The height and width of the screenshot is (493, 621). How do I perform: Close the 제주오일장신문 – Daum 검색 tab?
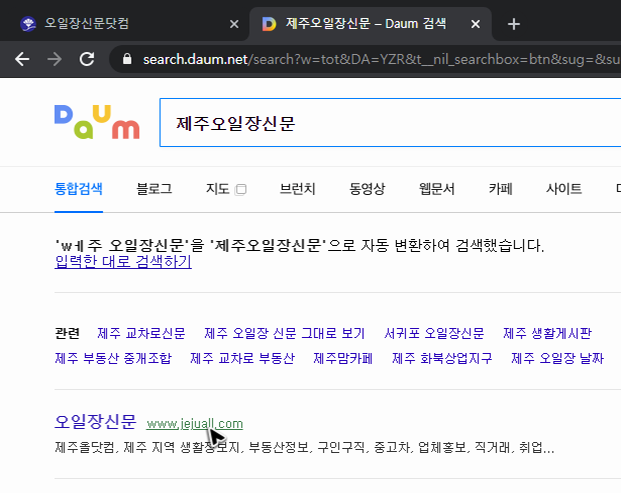tap(476, 24)
